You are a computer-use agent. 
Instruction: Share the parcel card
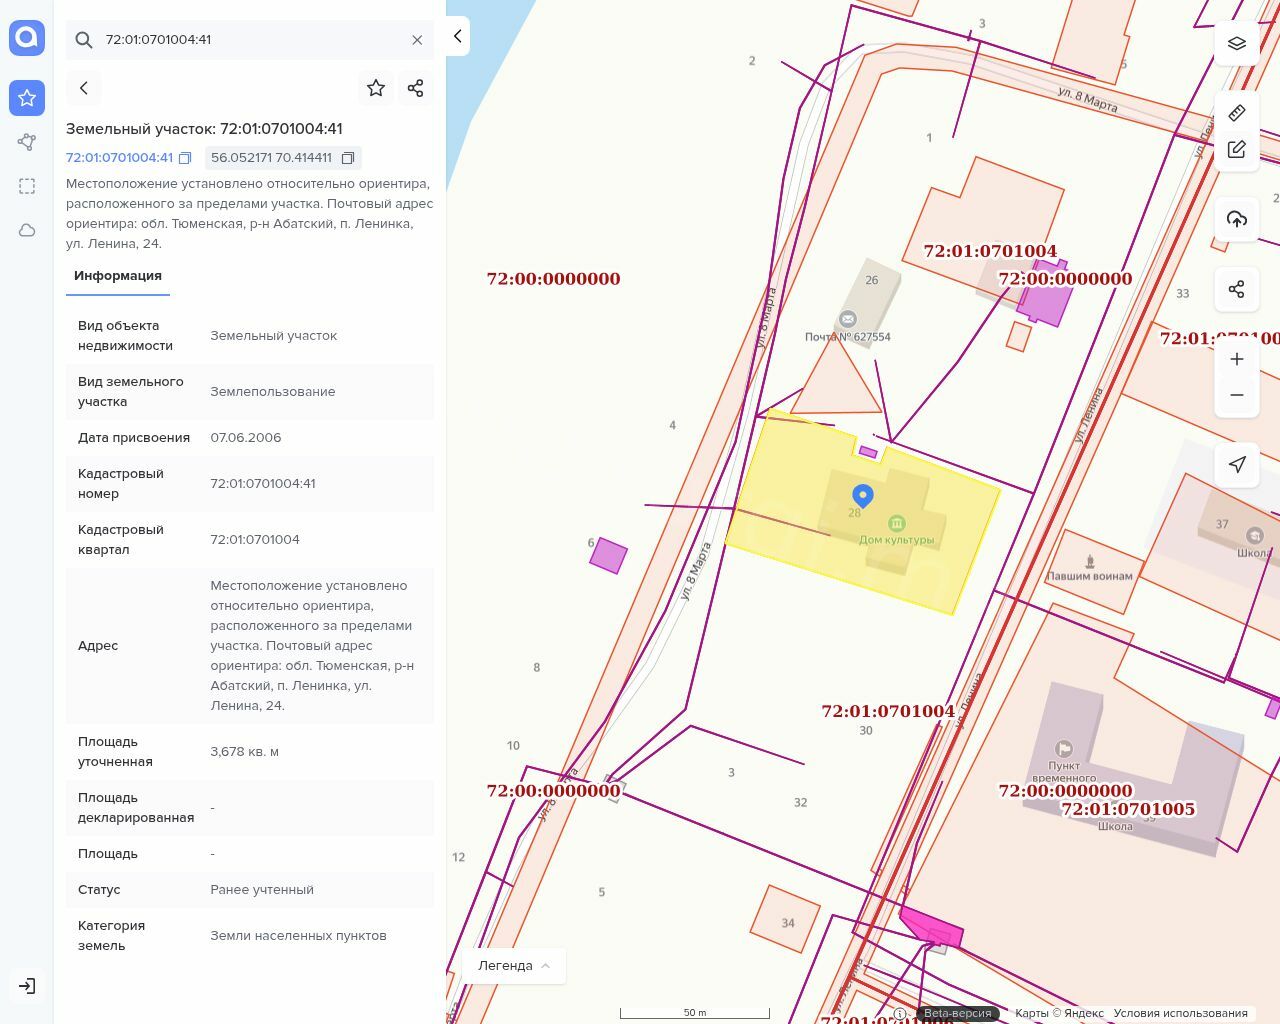click(x=416, y=88)
